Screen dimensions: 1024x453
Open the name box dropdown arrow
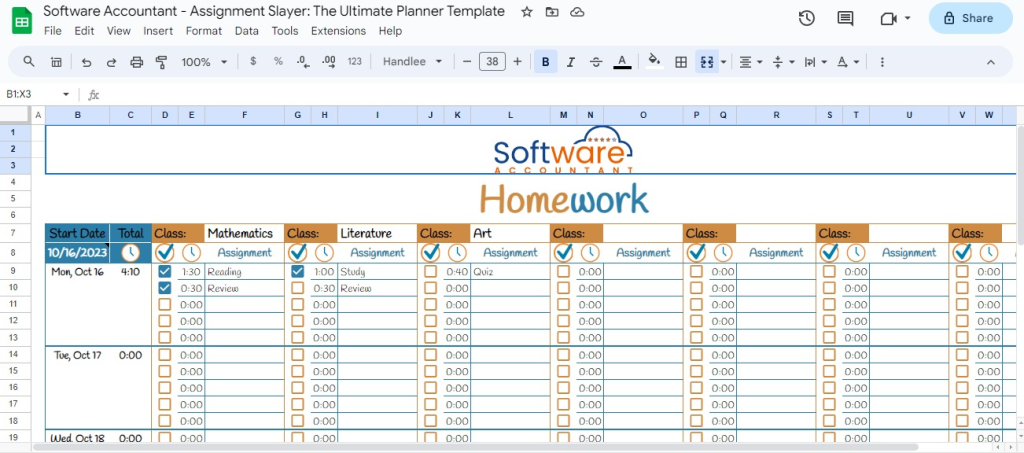pos(65,95)
